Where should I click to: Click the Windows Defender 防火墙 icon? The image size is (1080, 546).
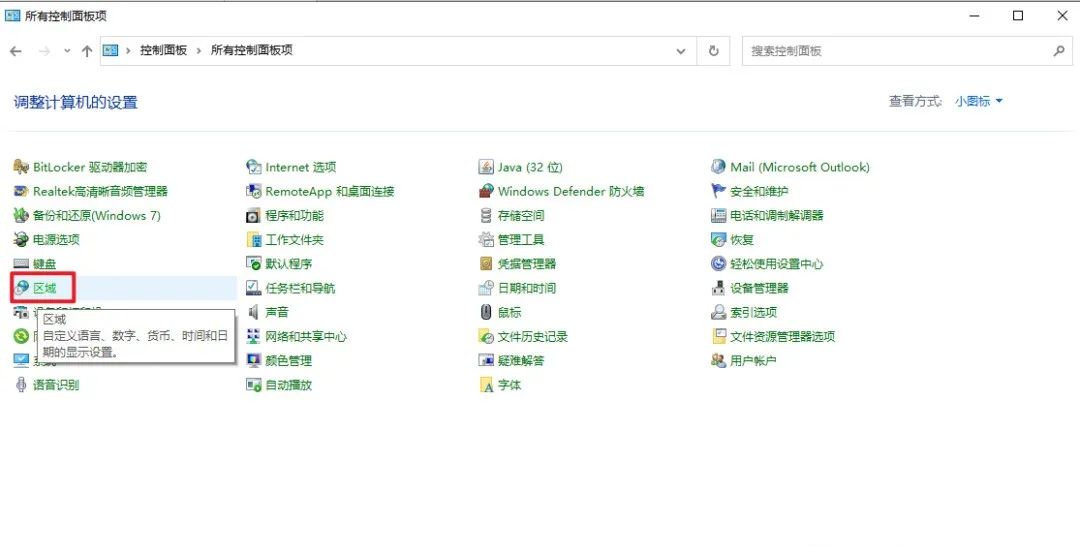486,191
